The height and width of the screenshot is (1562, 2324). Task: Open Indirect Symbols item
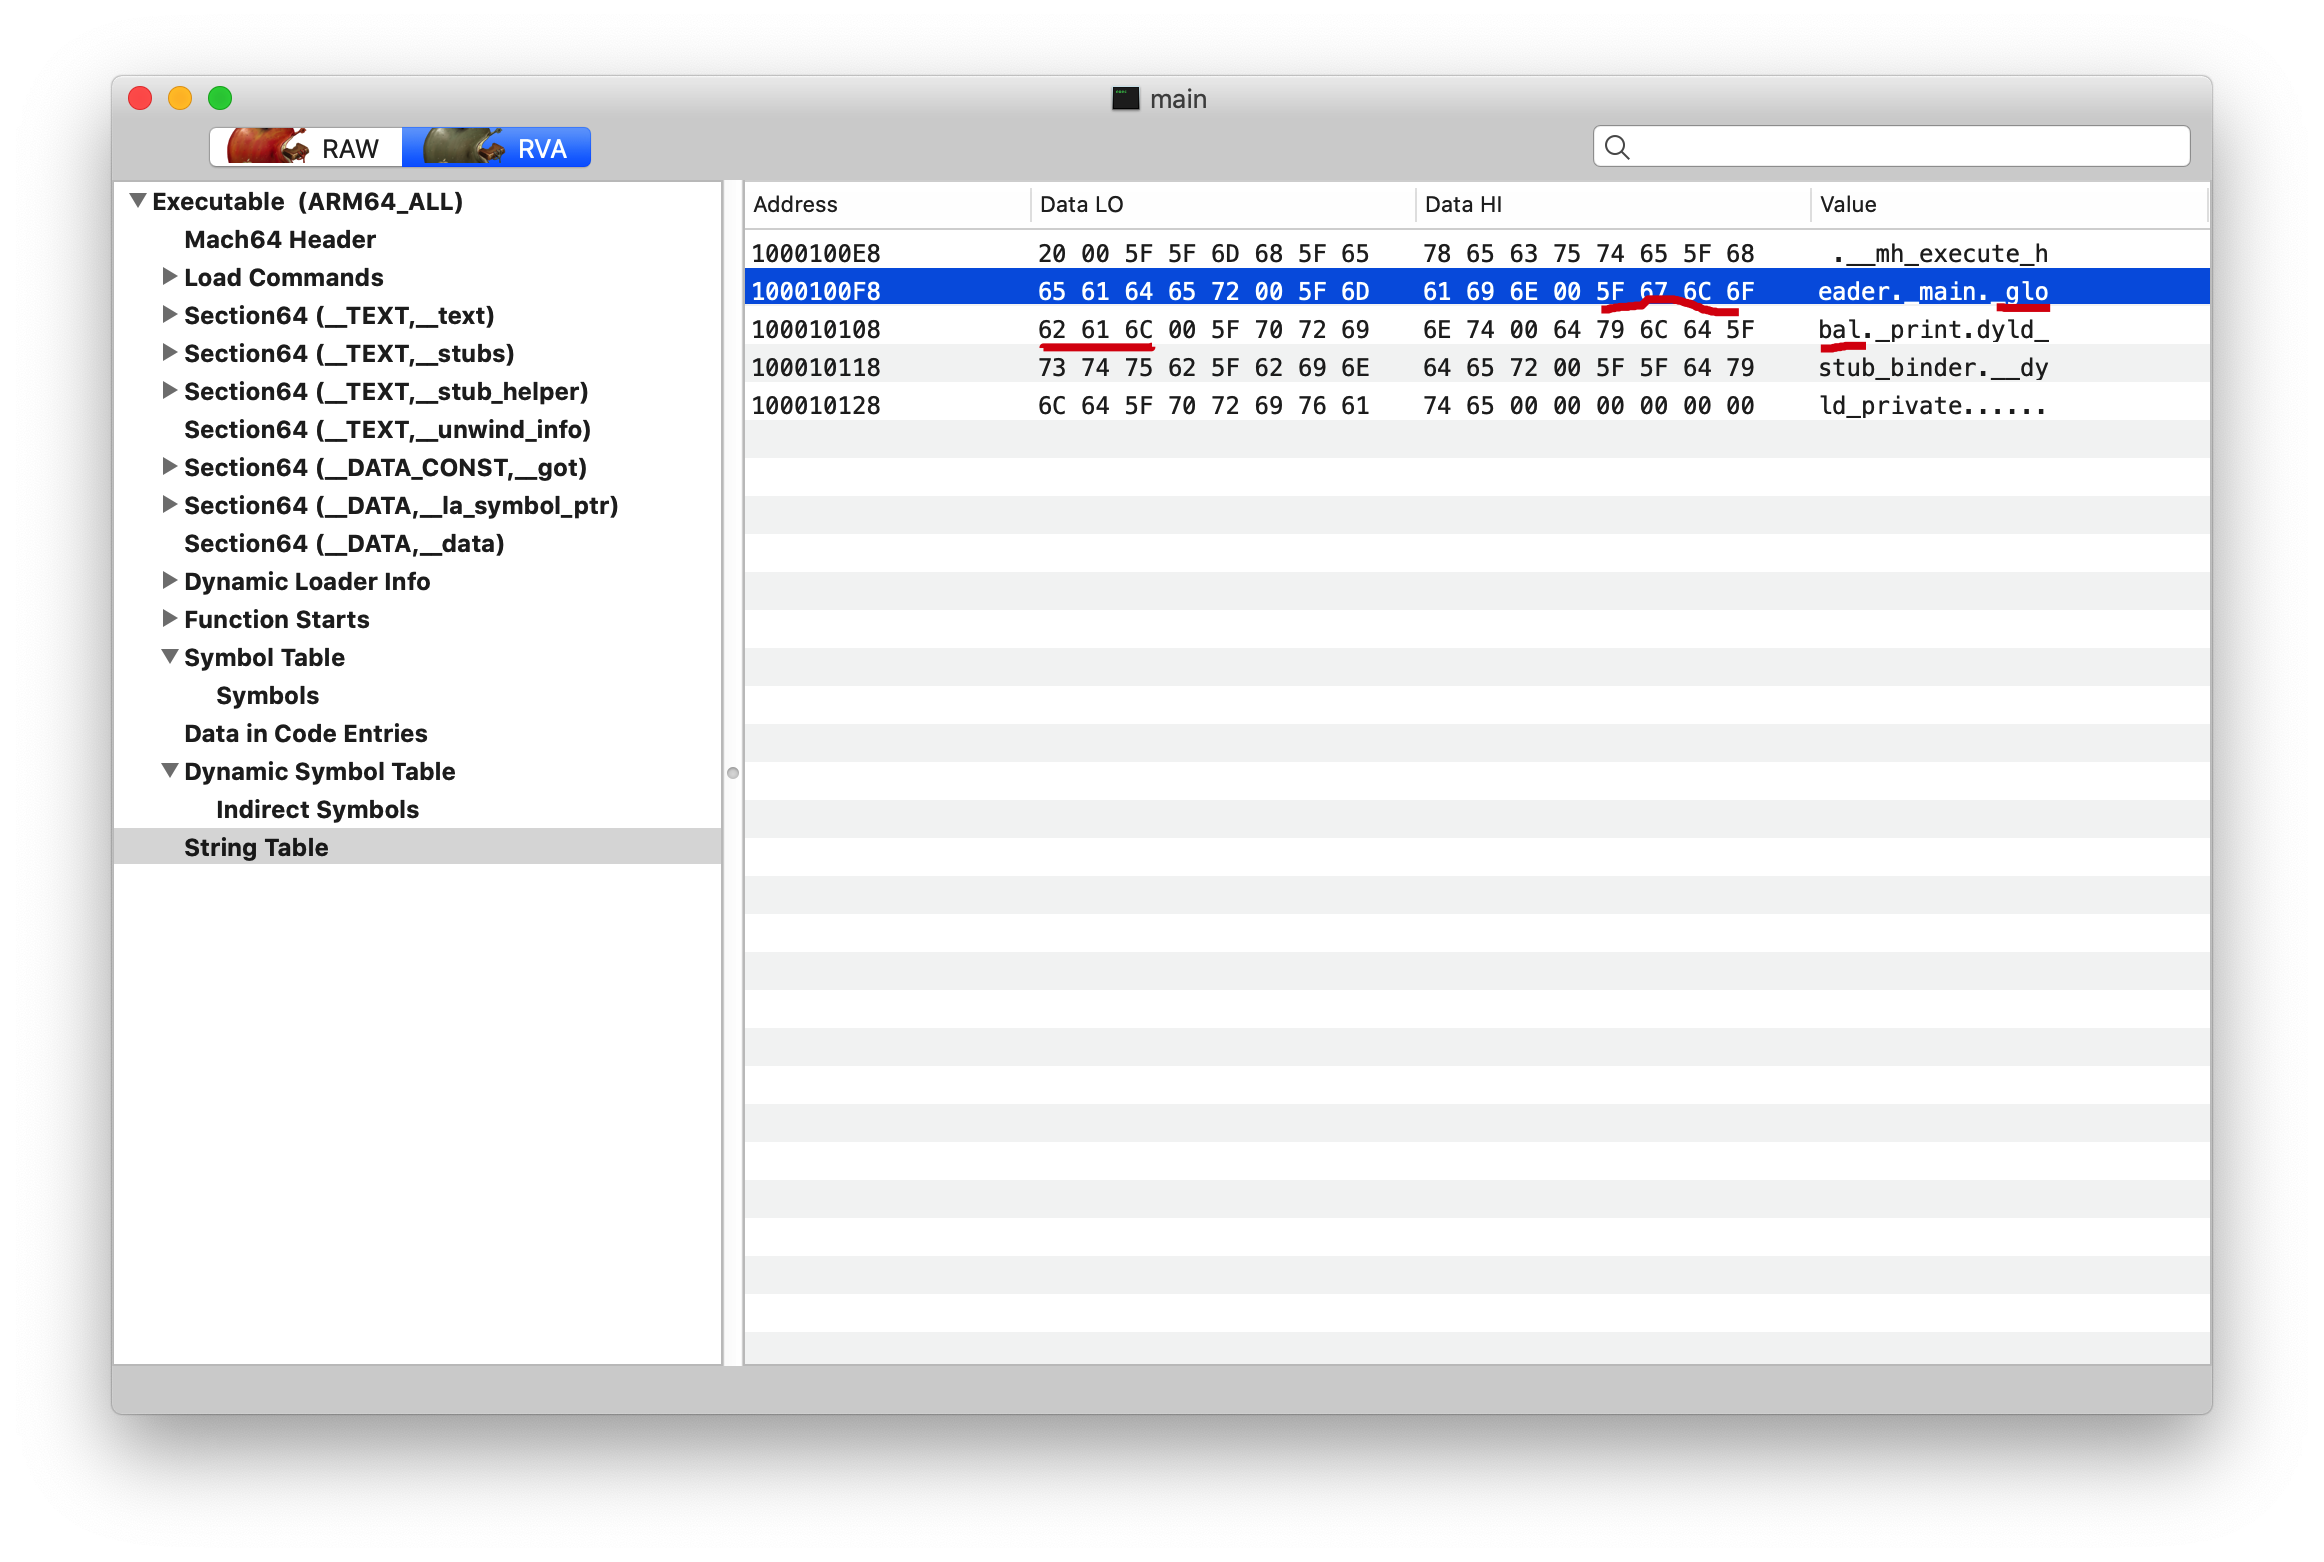pyautogui.click(x=317, y=809)
